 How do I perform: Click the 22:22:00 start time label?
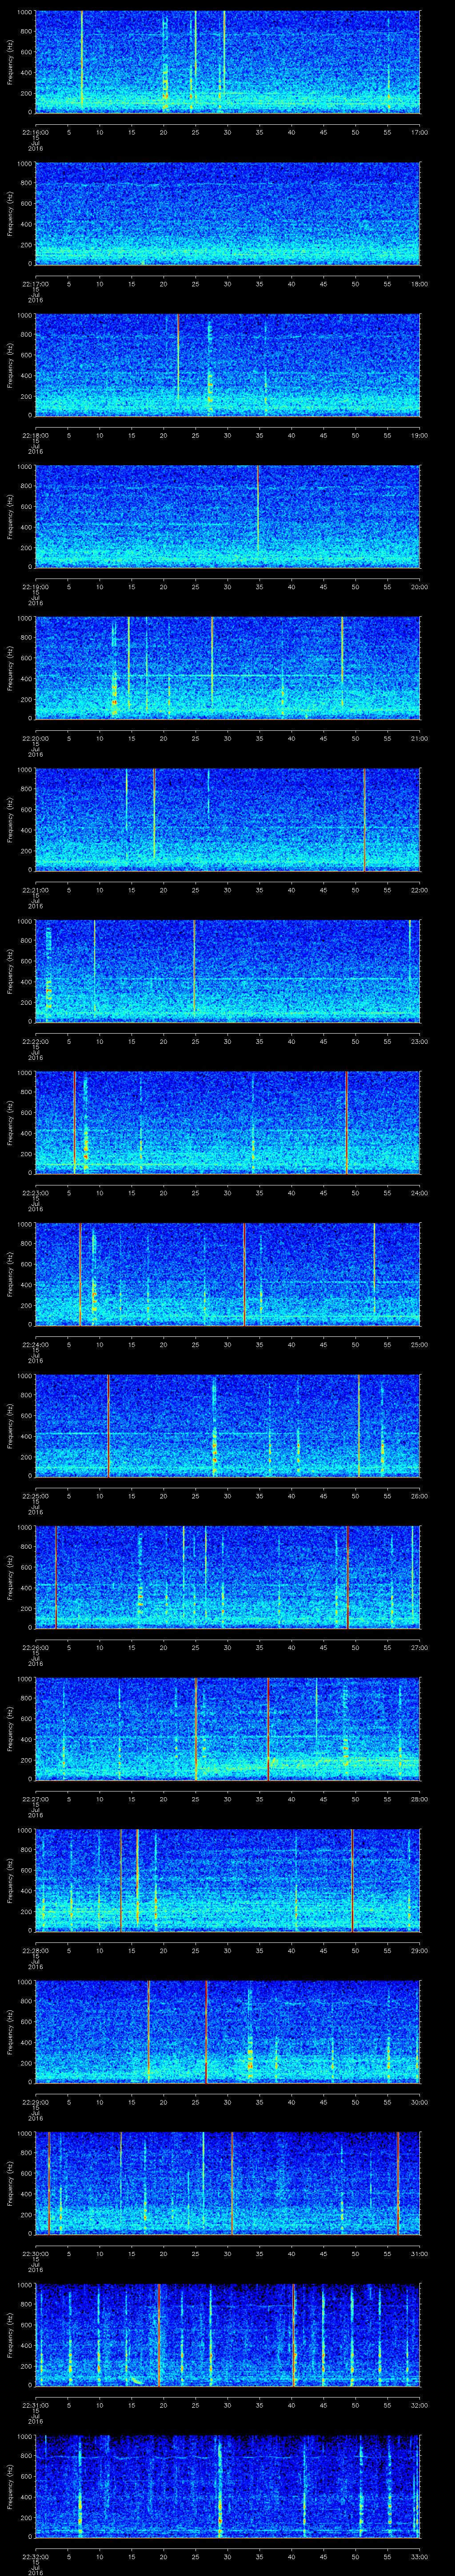[36, 1041]
